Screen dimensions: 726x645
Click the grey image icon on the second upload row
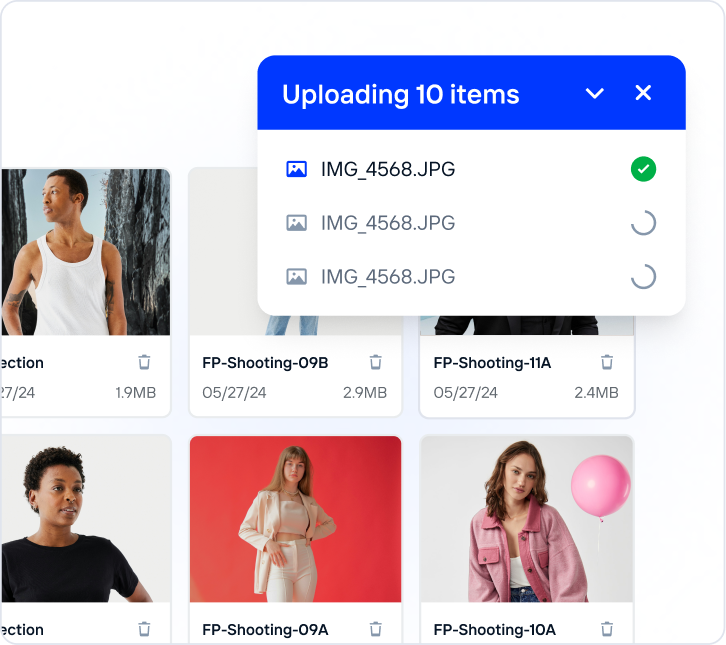[296, 223]
